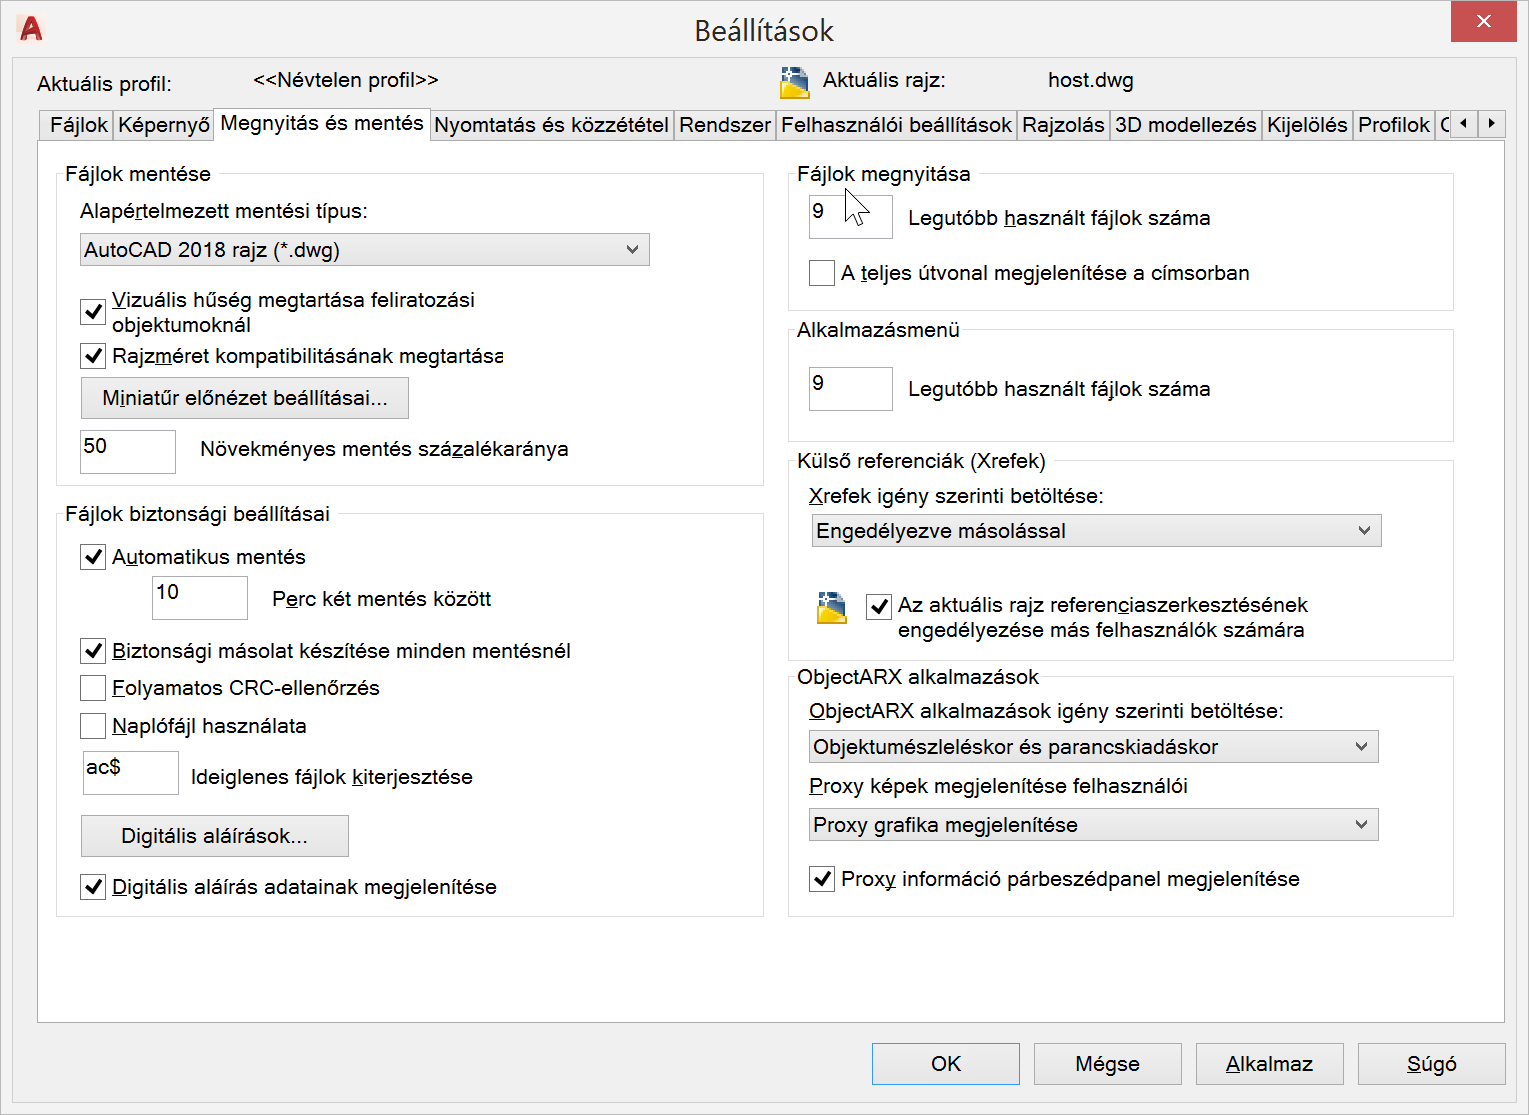Open the Proxy grafika megjelenítése dropdown
Image resolution: width=1529 pixels, height=1115 pixels.
point(1093,825)
